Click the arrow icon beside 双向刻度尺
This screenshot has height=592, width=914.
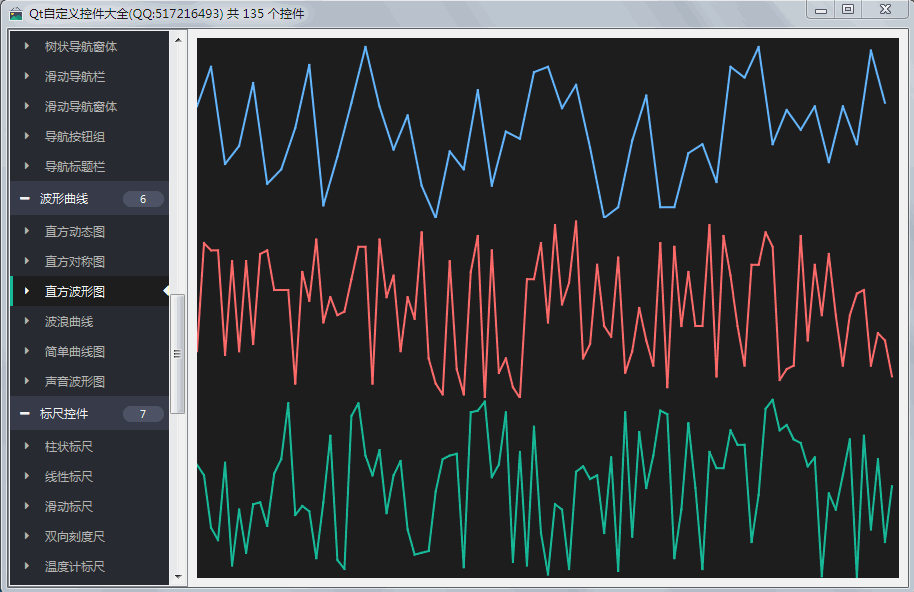(x=27, y=537)
